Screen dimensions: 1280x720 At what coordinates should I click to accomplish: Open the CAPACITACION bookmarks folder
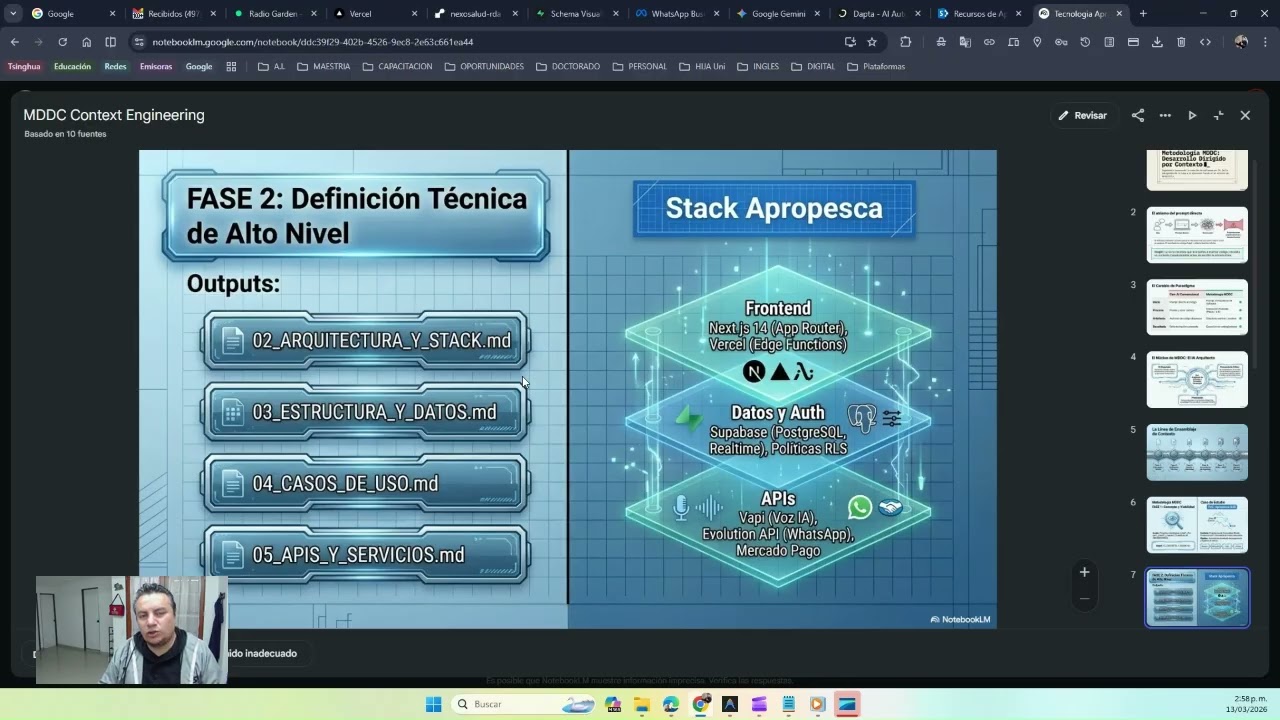click(x=397, y=67)
